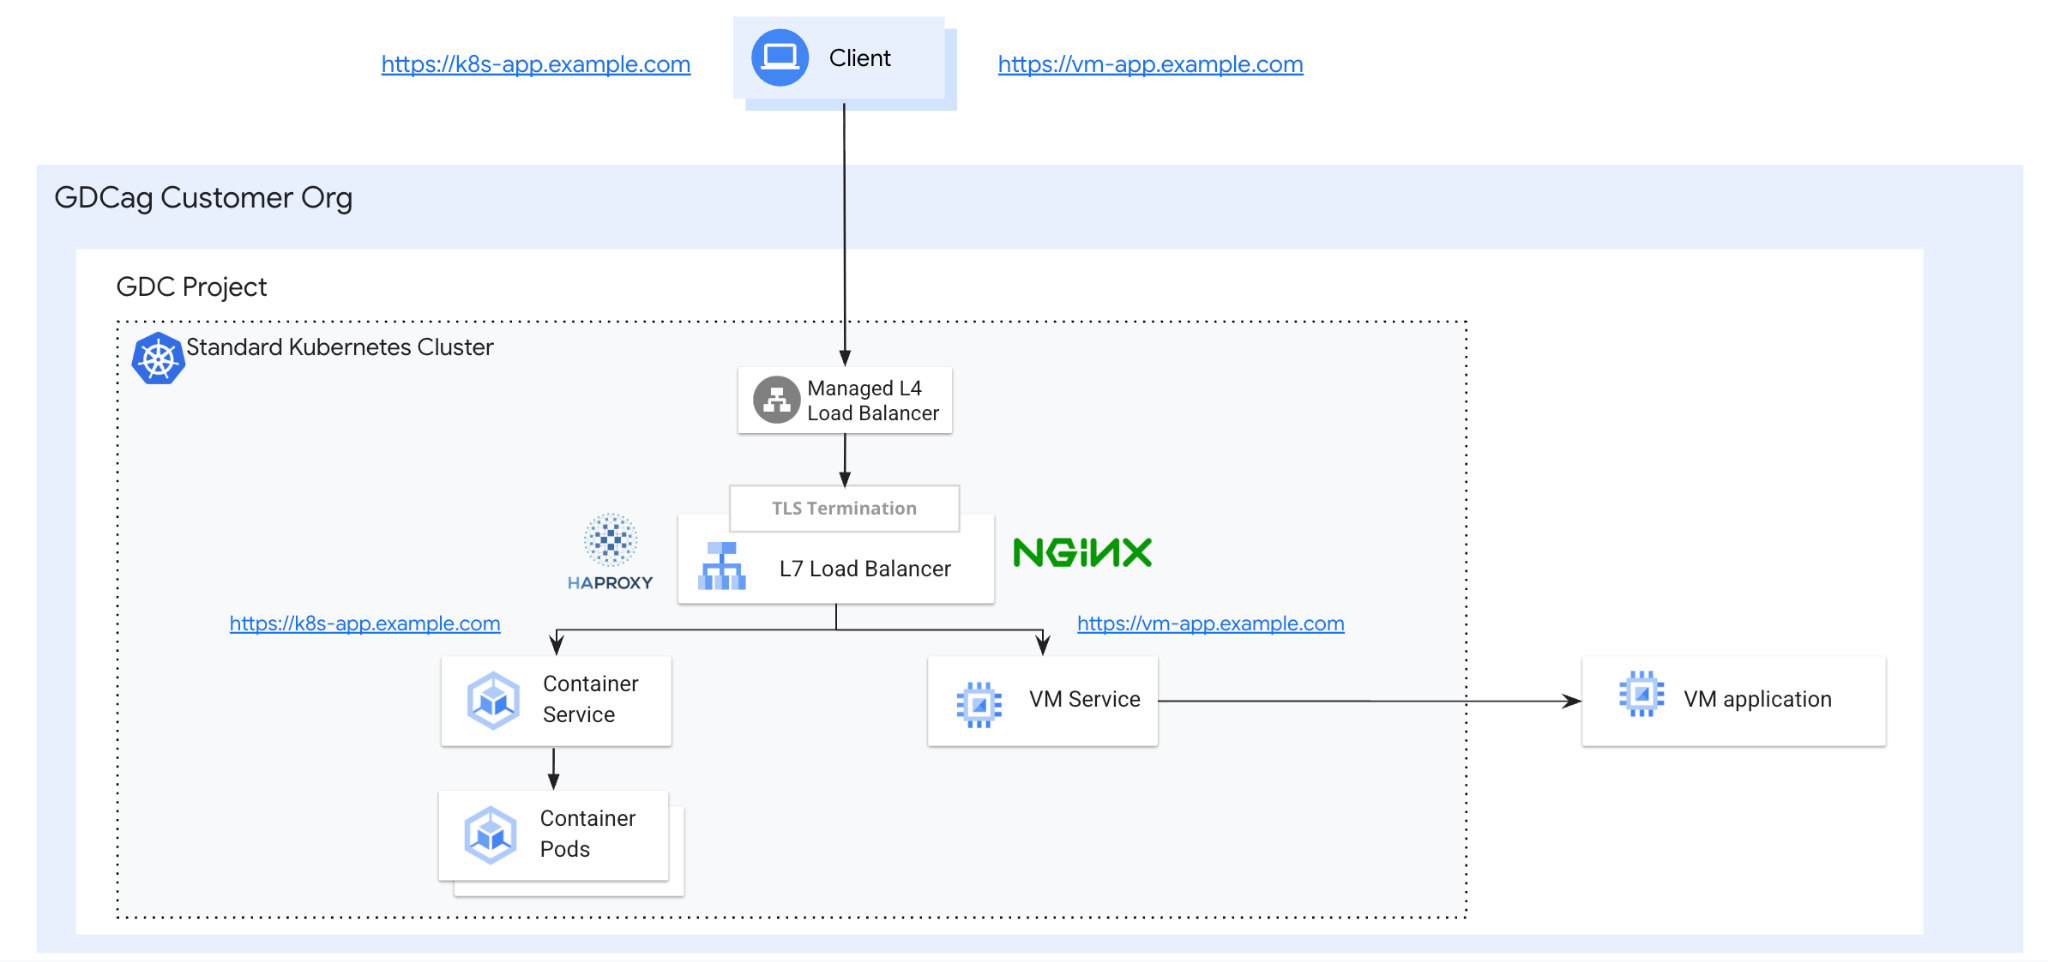This screenshot has height=962, width=2048.
Task: Click the L7 Load Balancer icon
Action: pos(722,566)
